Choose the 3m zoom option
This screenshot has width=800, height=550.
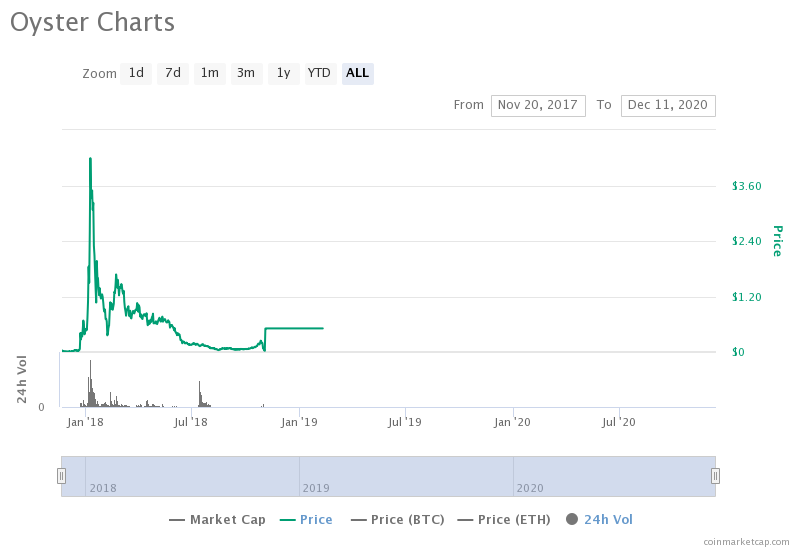(246, 73)
